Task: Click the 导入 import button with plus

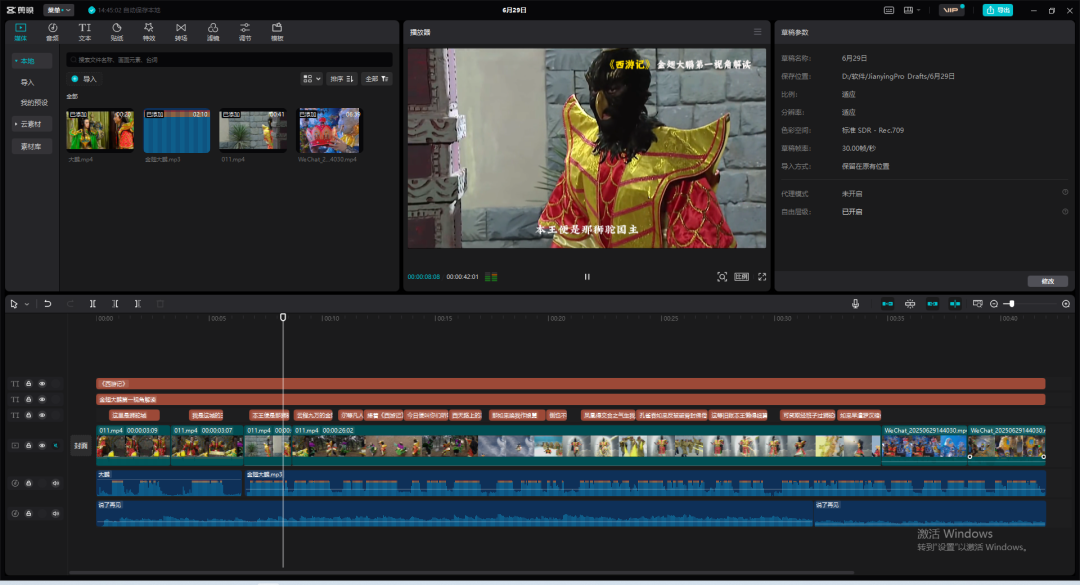Action: coord(84,79)
